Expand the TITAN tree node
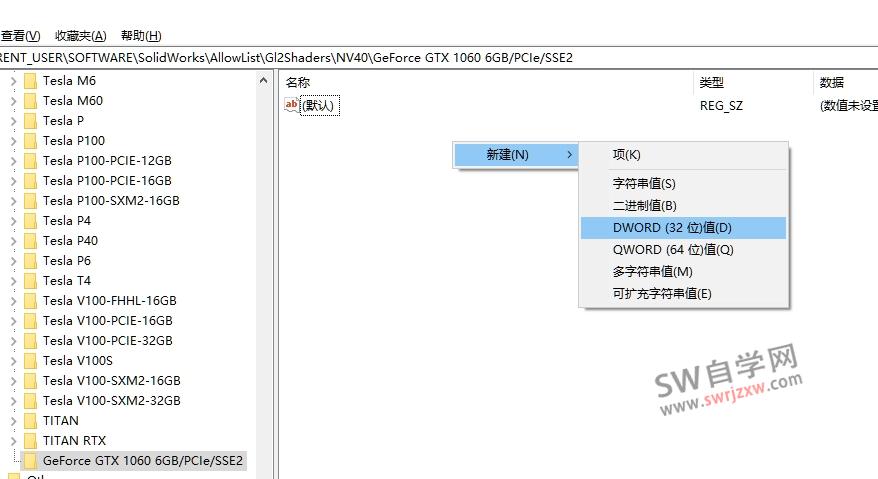Viewport: 878px width, 479px height. pos(13,421)
